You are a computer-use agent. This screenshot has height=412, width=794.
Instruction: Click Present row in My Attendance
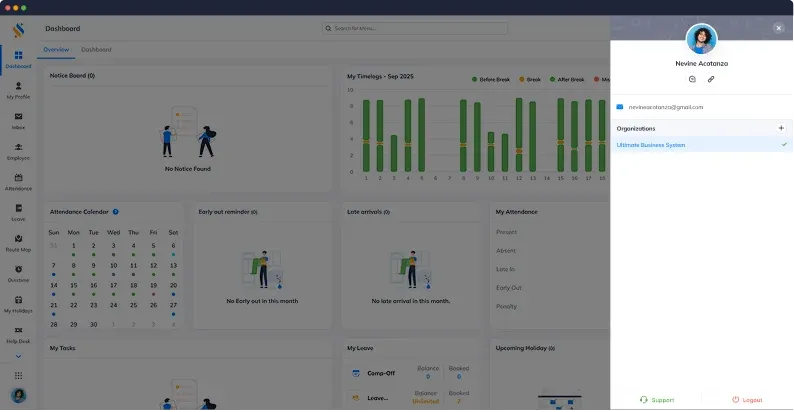(506, 232)
